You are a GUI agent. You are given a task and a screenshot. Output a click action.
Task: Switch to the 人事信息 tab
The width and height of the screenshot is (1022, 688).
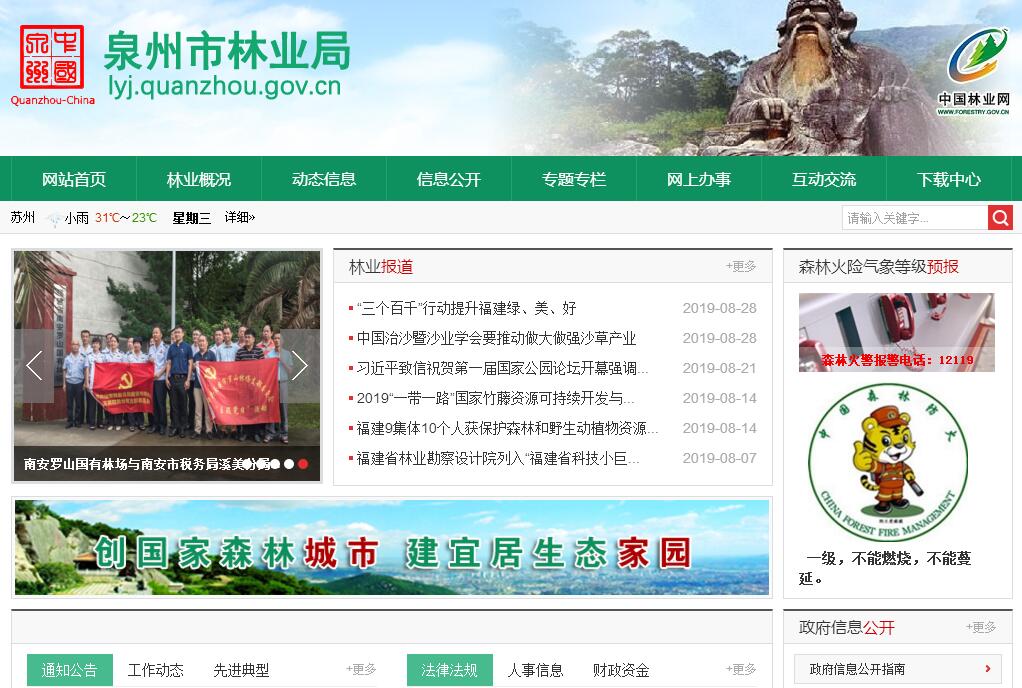[536, 670]
